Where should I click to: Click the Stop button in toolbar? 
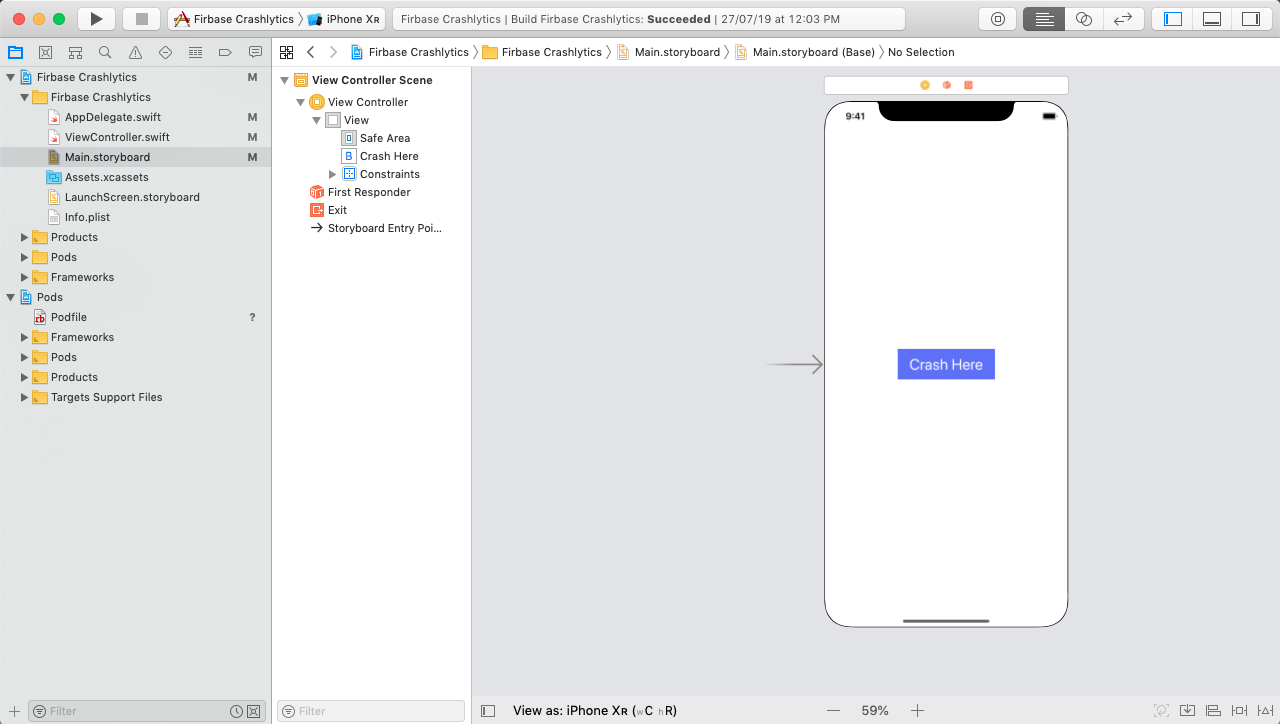click(x=141, y=19)
